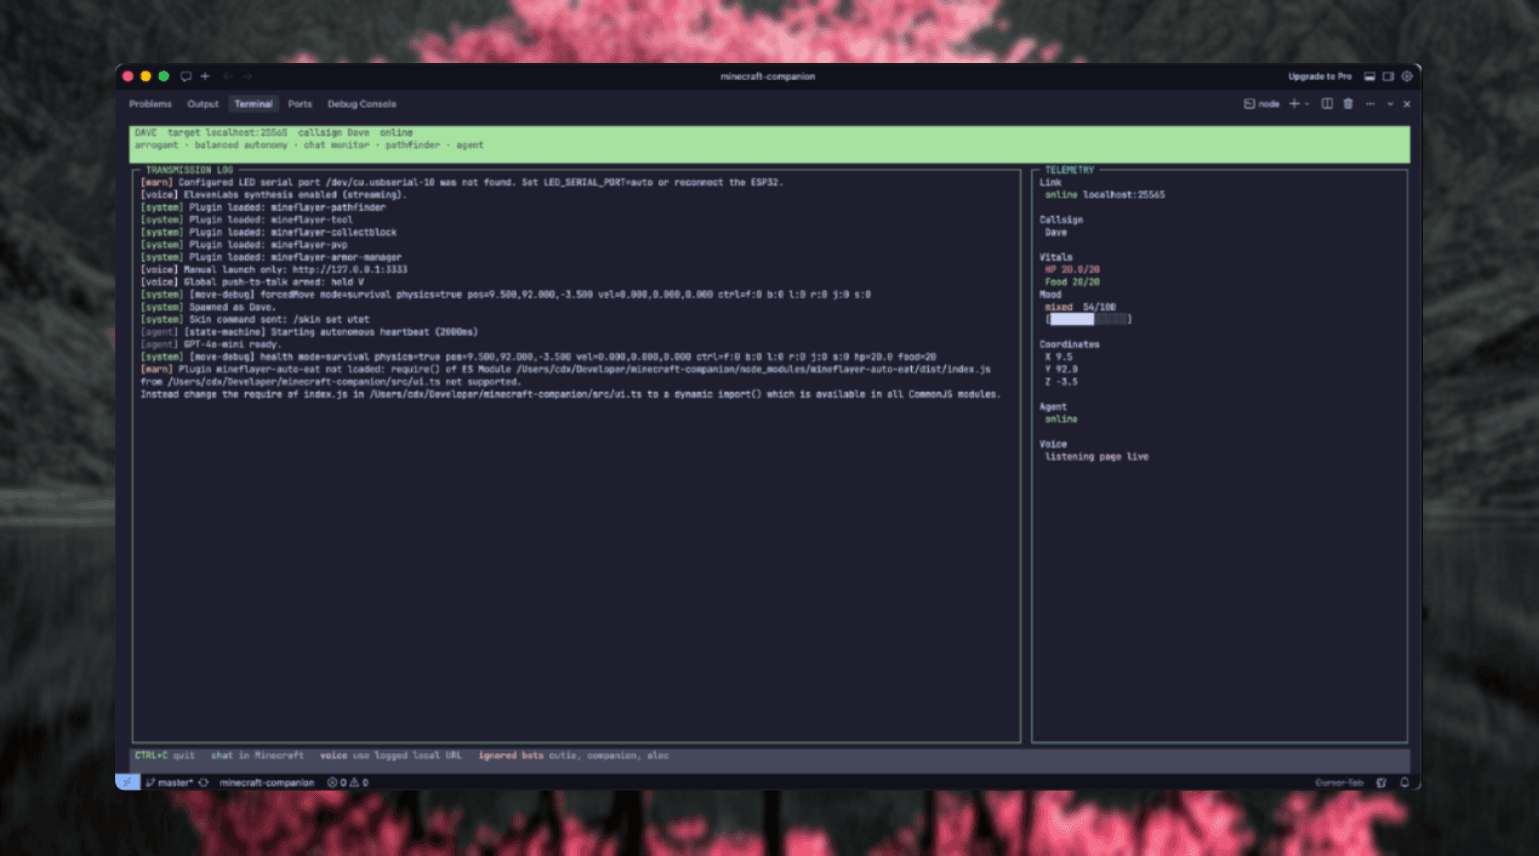Viewport: 1539px width, 856px height.
Task: Click the master branch indicator
Action: (170, 783)
